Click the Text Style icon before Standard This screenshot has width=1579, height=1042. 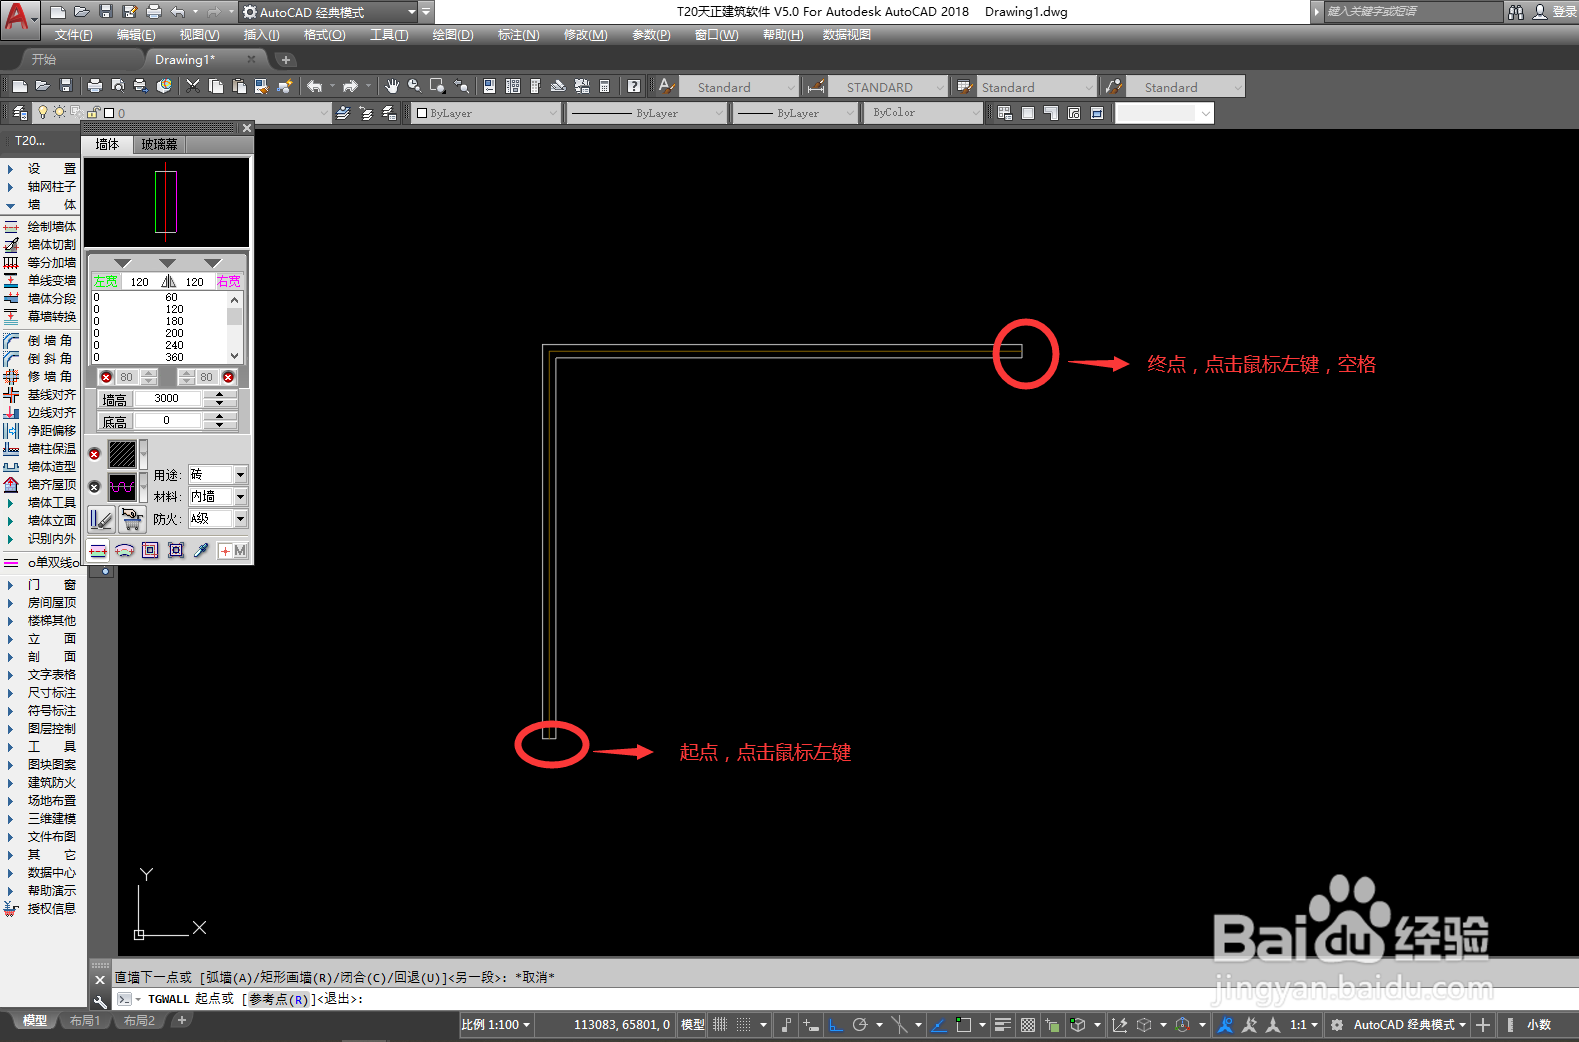click(667, 87)
